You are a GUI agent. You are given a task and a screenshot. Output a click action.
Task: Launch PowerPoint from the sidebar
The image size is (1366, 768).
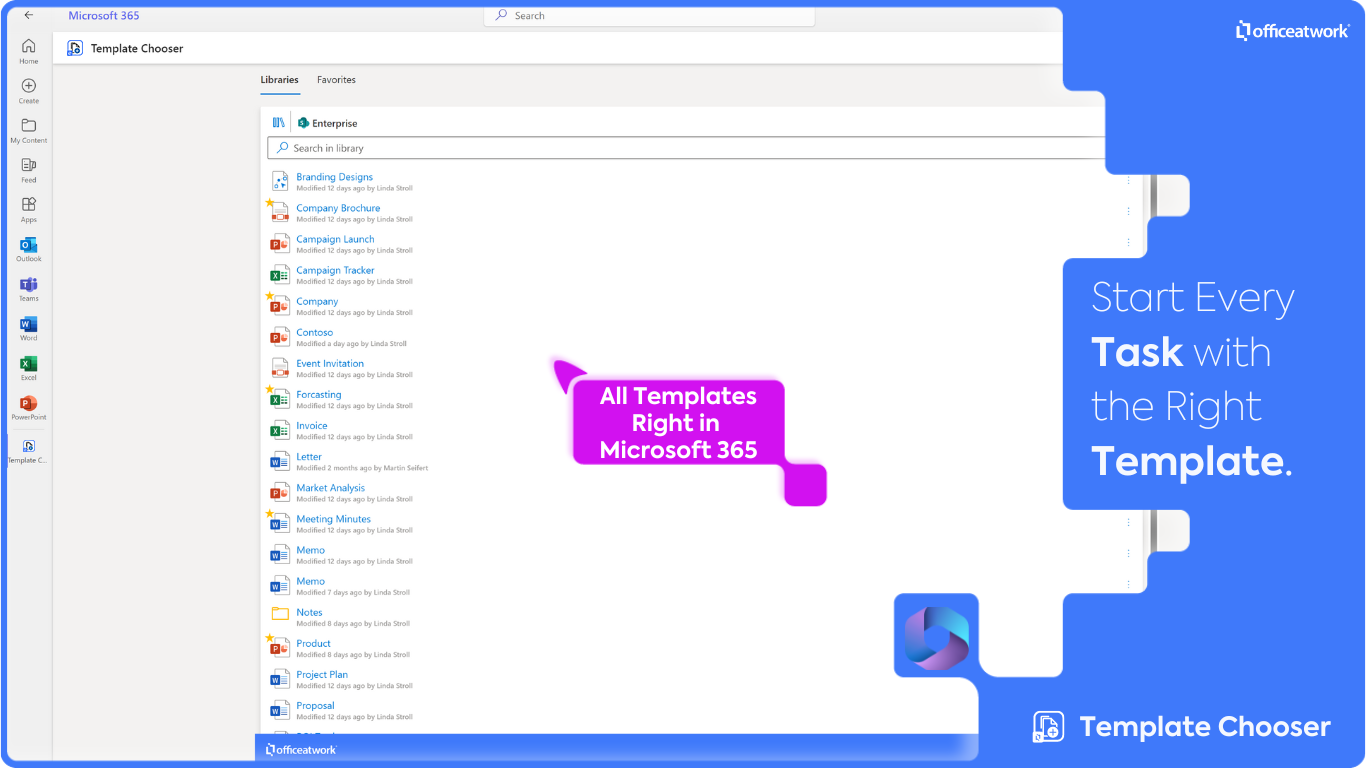tap(29, 407)
